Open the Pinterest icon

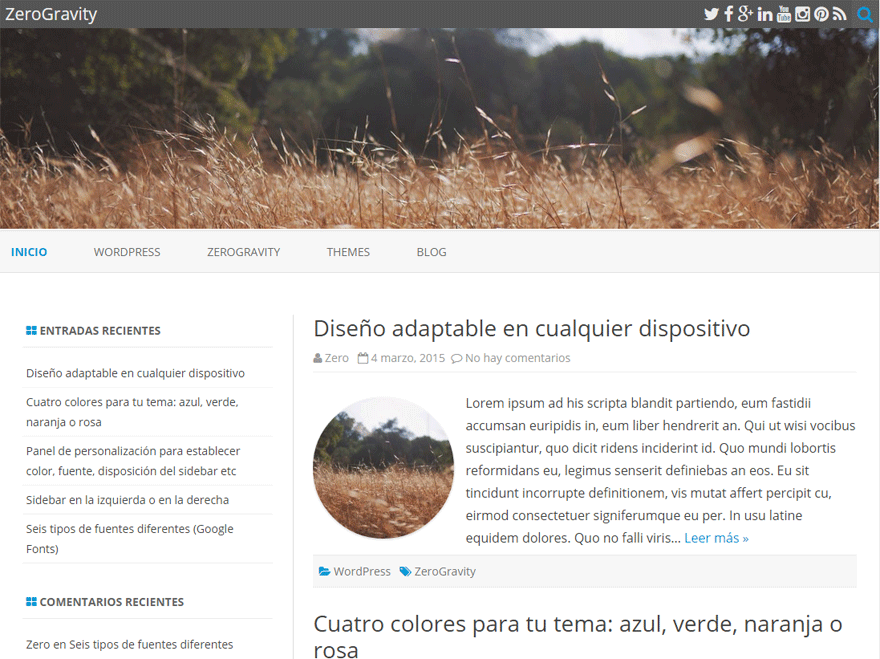click(x=821, y=14)
